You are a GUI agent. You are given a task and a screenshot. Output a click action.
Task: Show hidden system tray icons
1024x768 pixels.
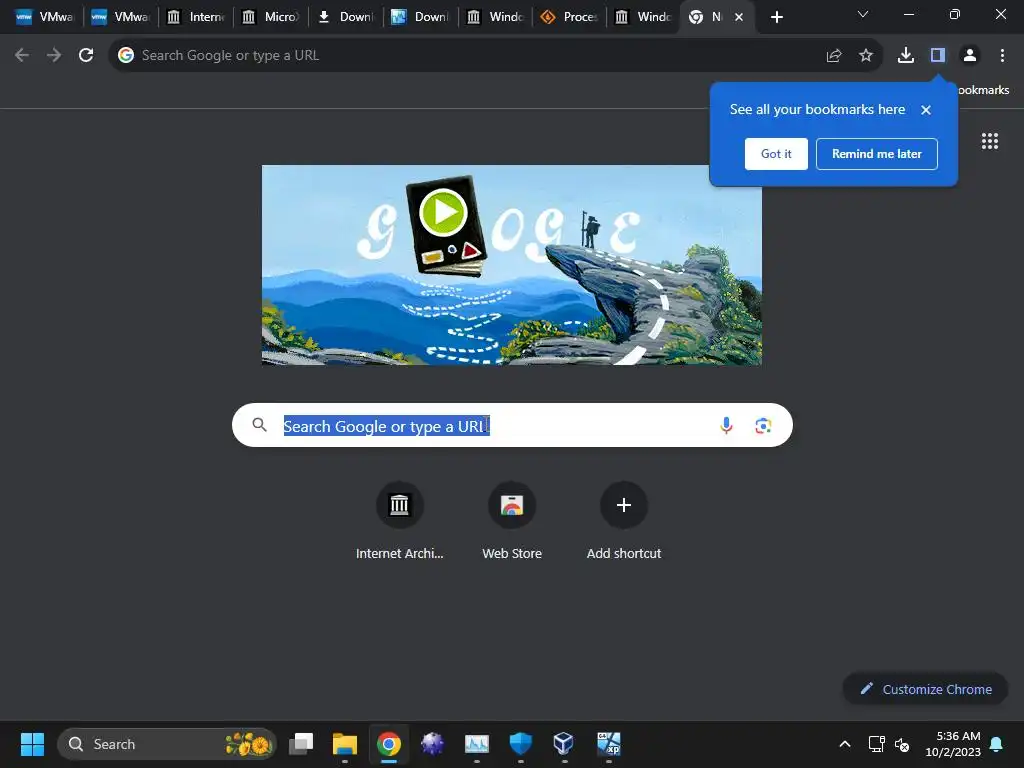click(844, 744)
